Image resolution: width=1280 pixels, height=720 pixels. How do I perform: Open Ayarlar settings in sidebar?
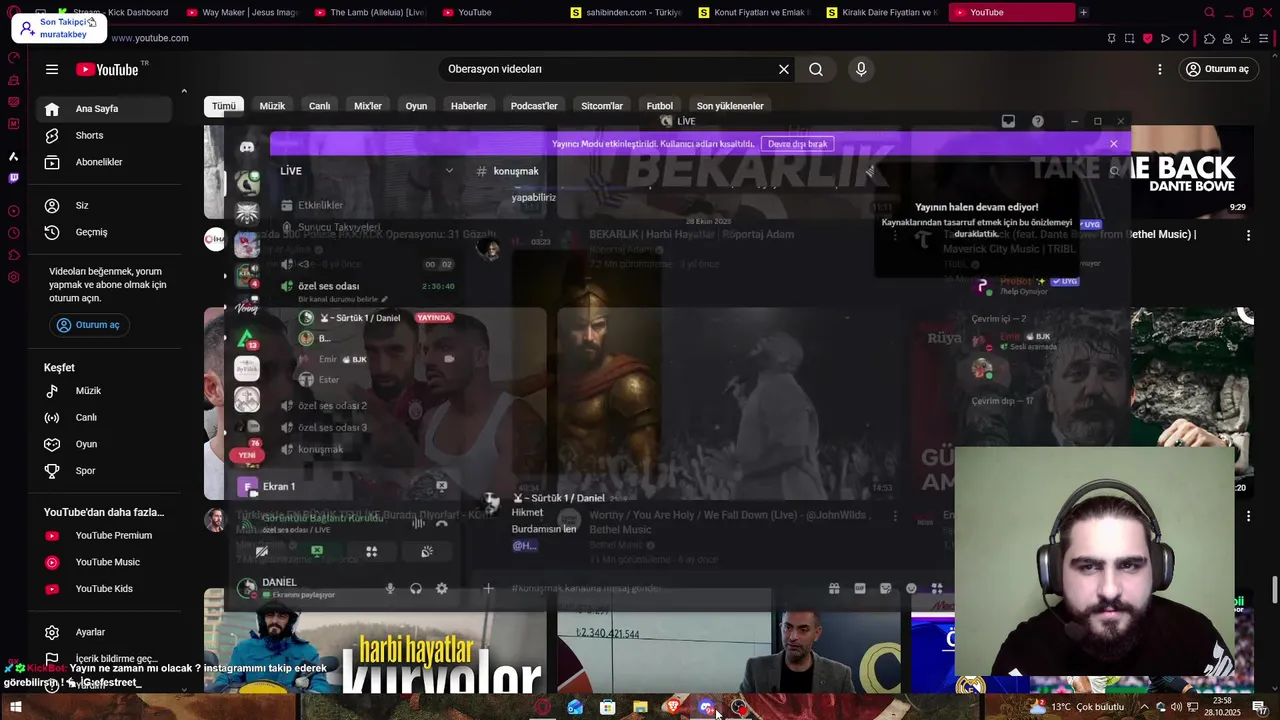point(104,632)
